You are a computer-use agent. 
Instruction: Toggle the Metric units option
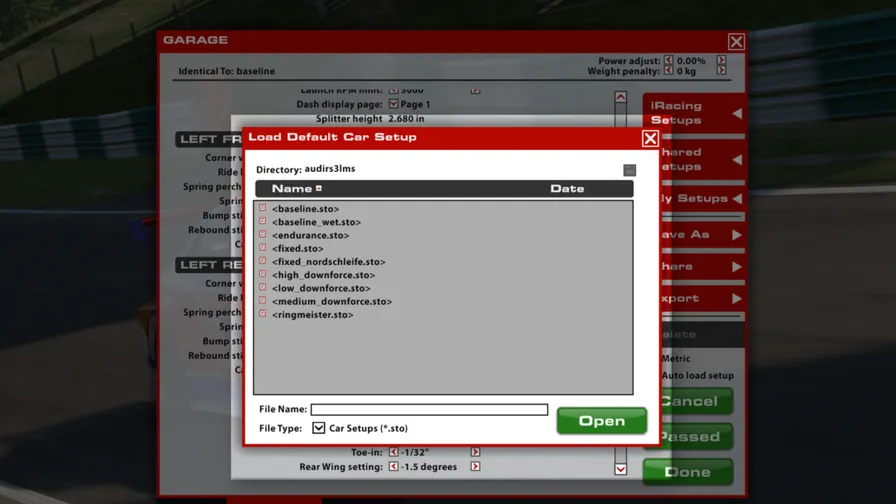click(x=676, y=358)
